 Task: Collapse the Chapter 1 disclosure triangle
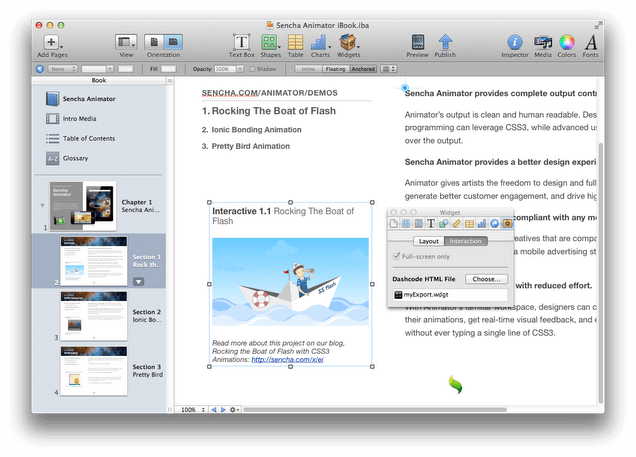coord(42,206)
